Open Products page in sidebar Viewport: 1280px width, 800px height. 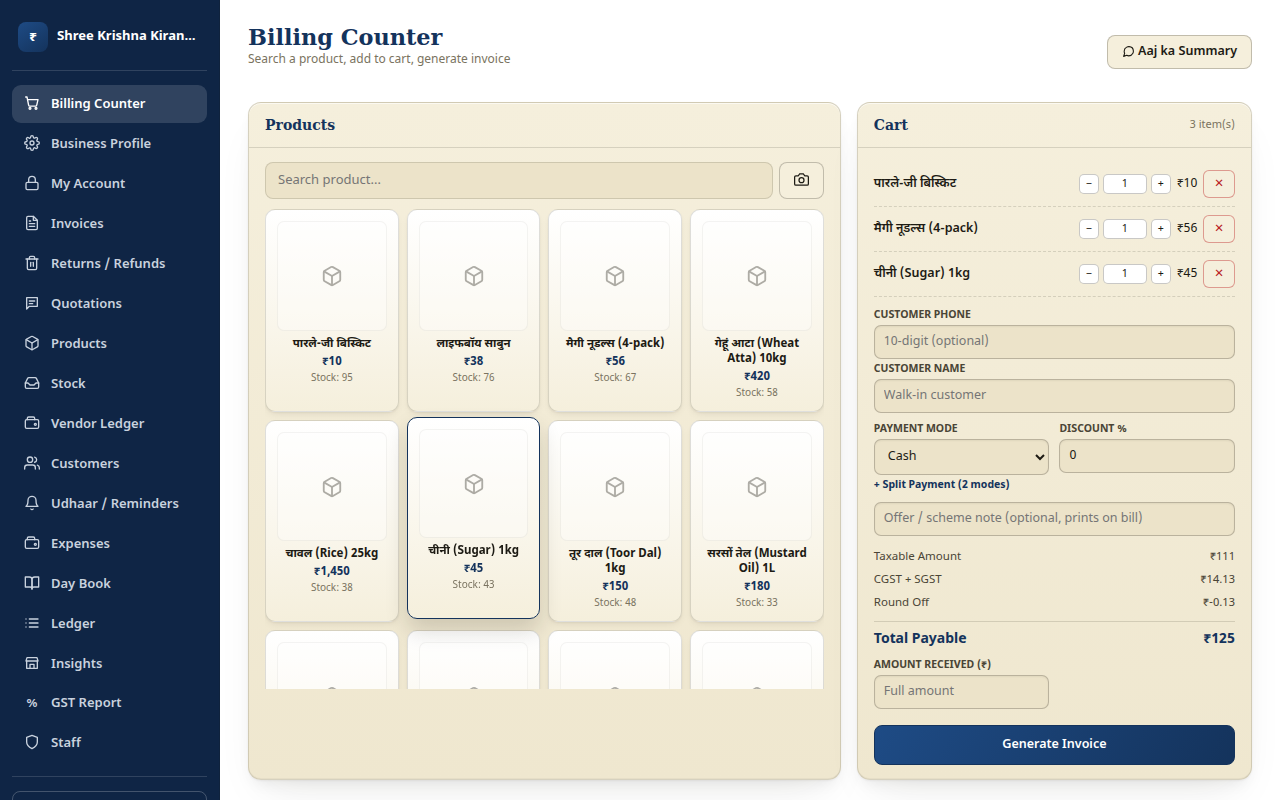click(x=110, y=343)
